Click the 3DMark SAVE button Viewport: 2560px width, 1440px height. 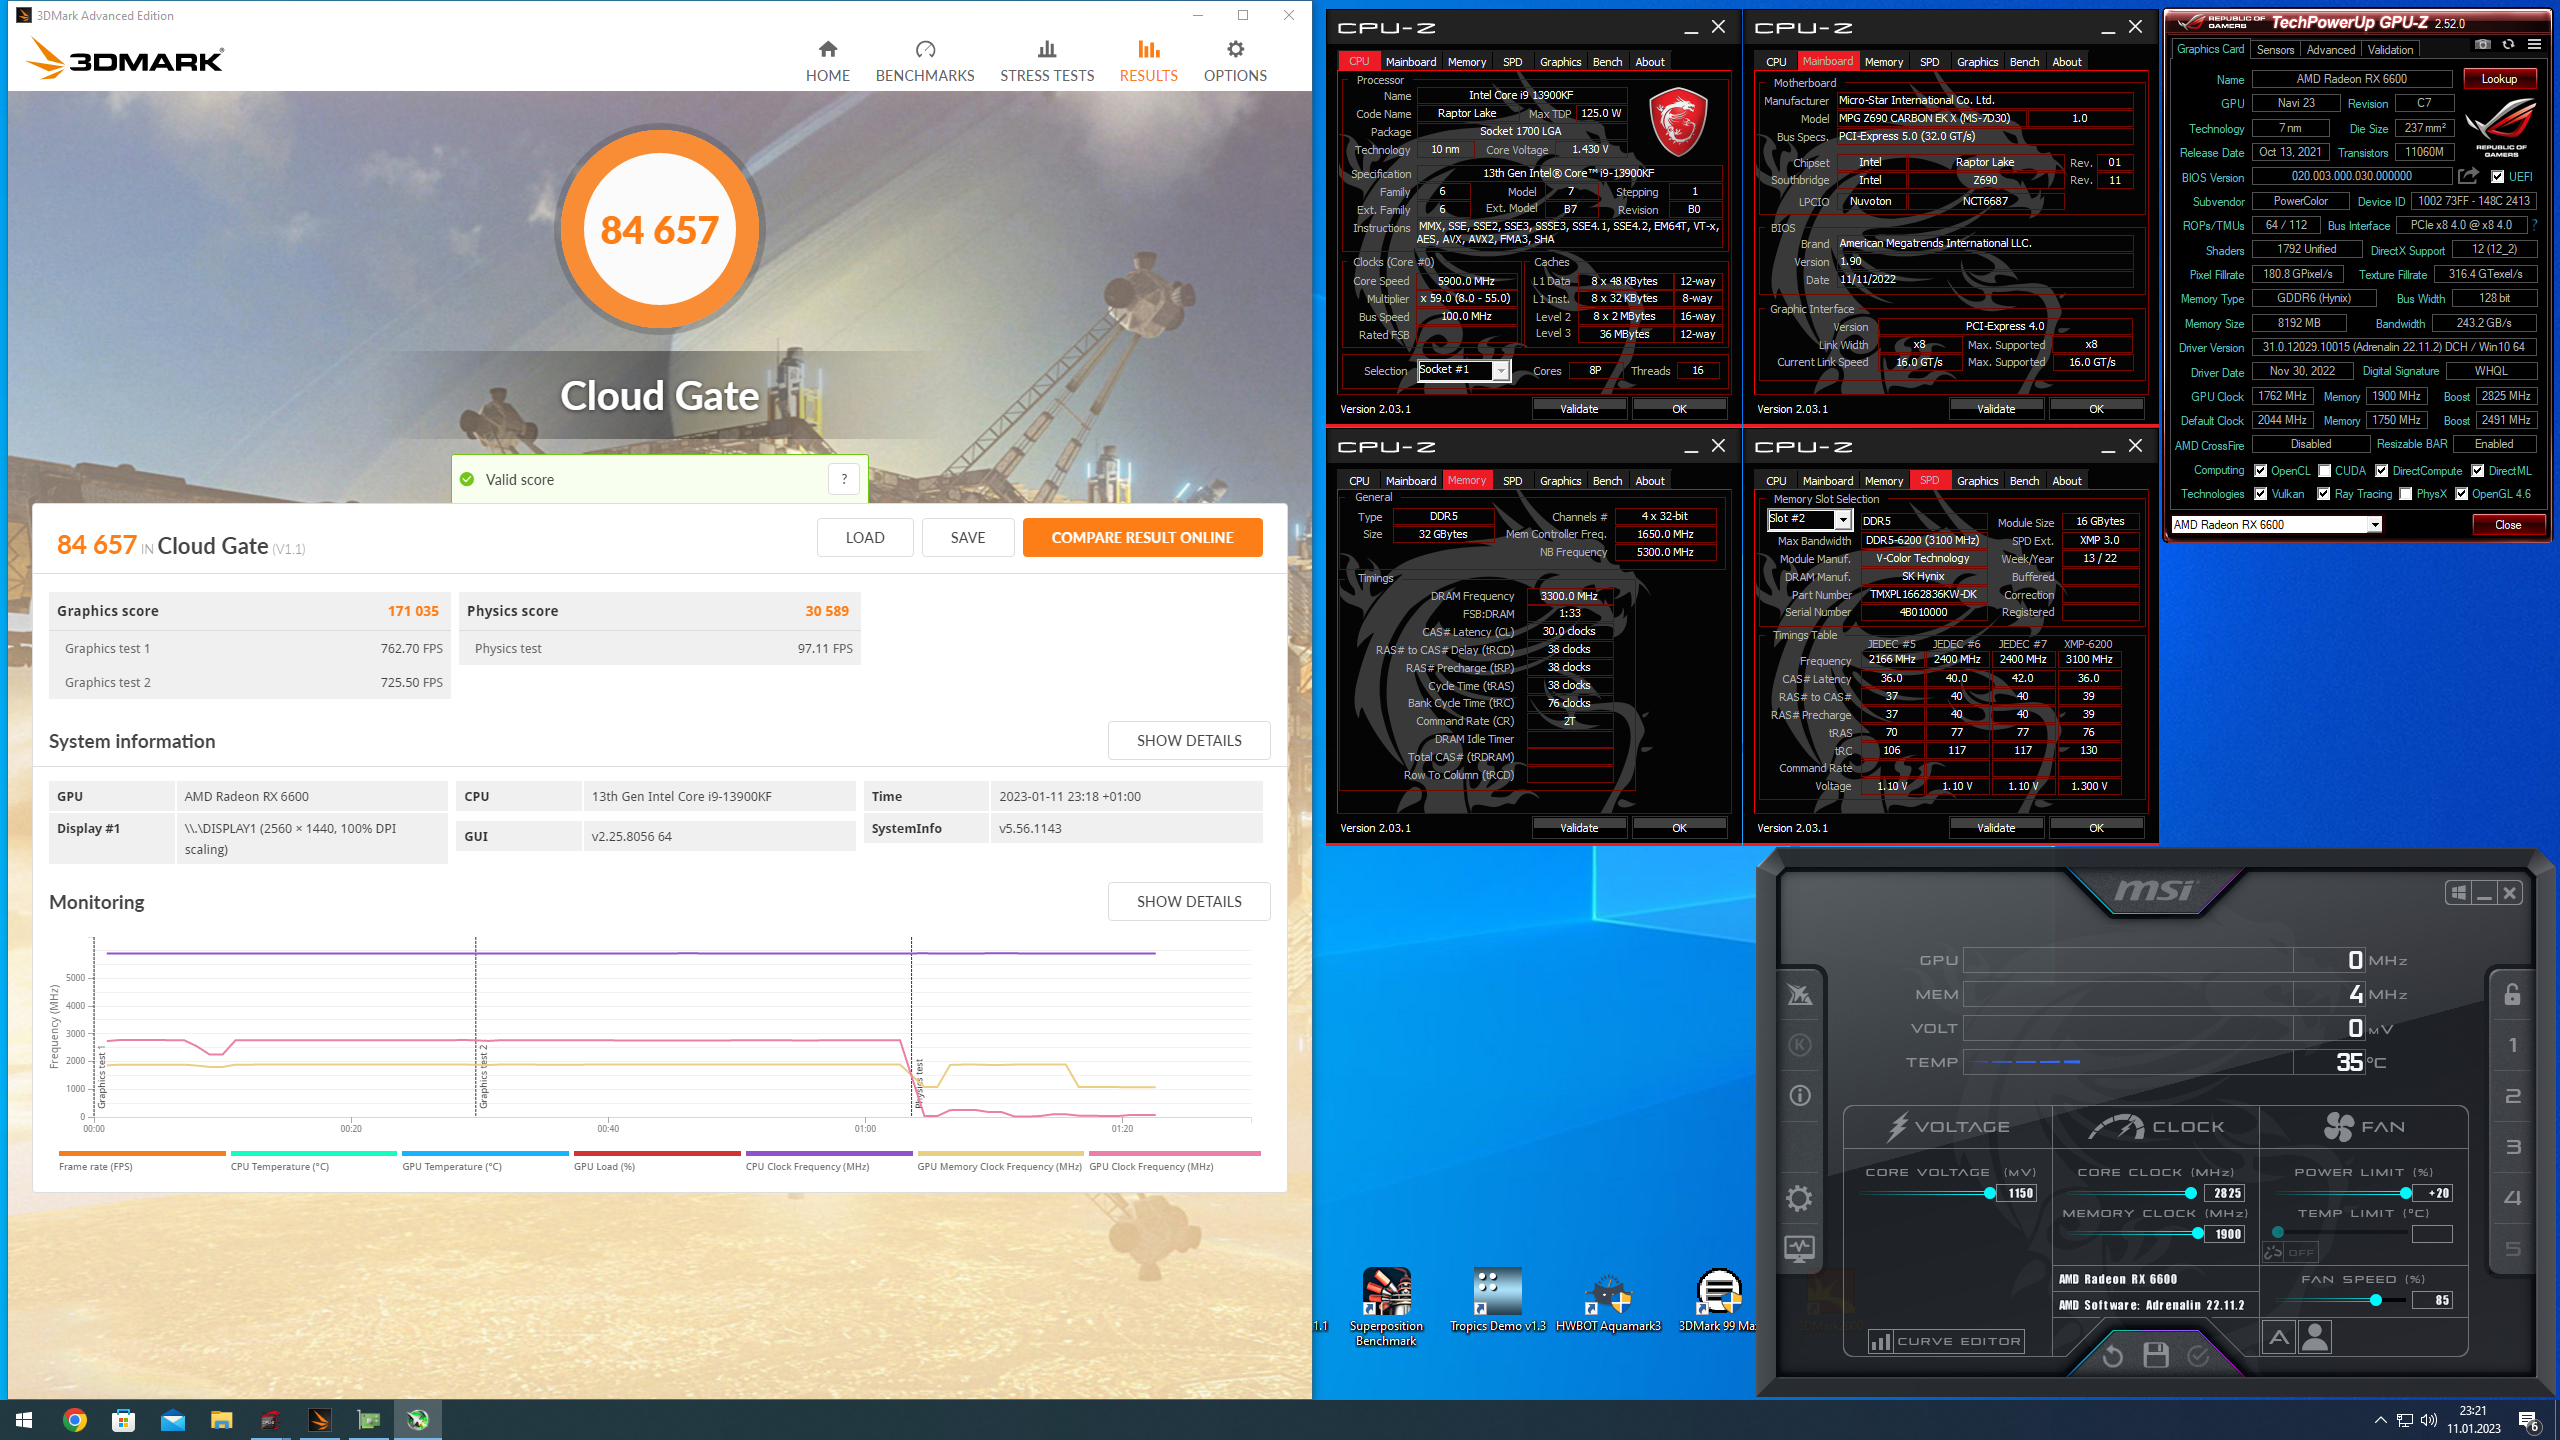(968, 538)
